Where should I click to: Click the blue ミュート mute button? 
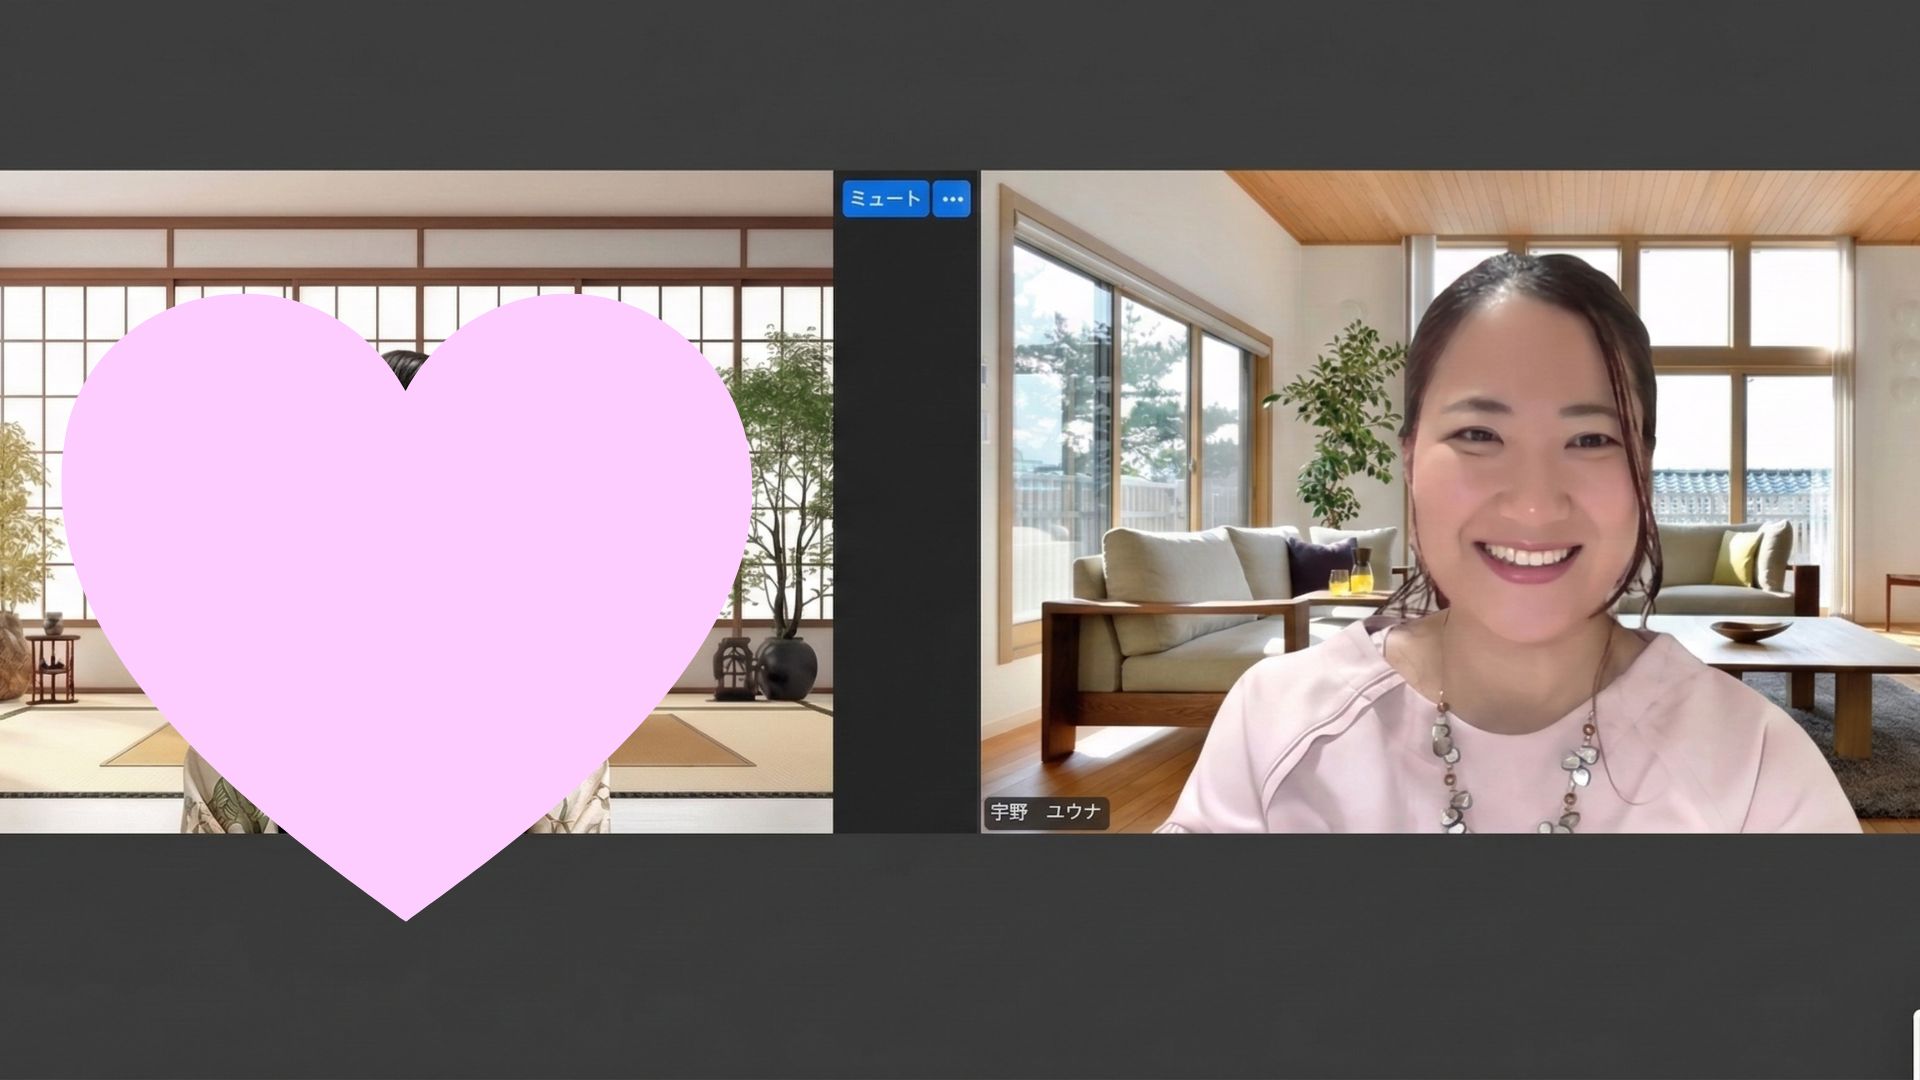pyautogui.click(x=885, y=199)
